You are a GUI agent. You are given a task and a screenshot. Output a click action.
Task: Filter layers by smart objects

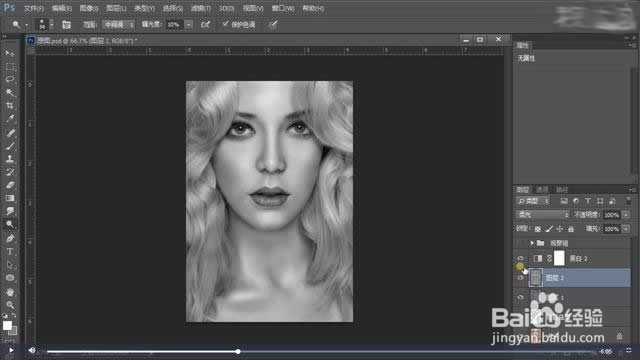coord(612,201)
